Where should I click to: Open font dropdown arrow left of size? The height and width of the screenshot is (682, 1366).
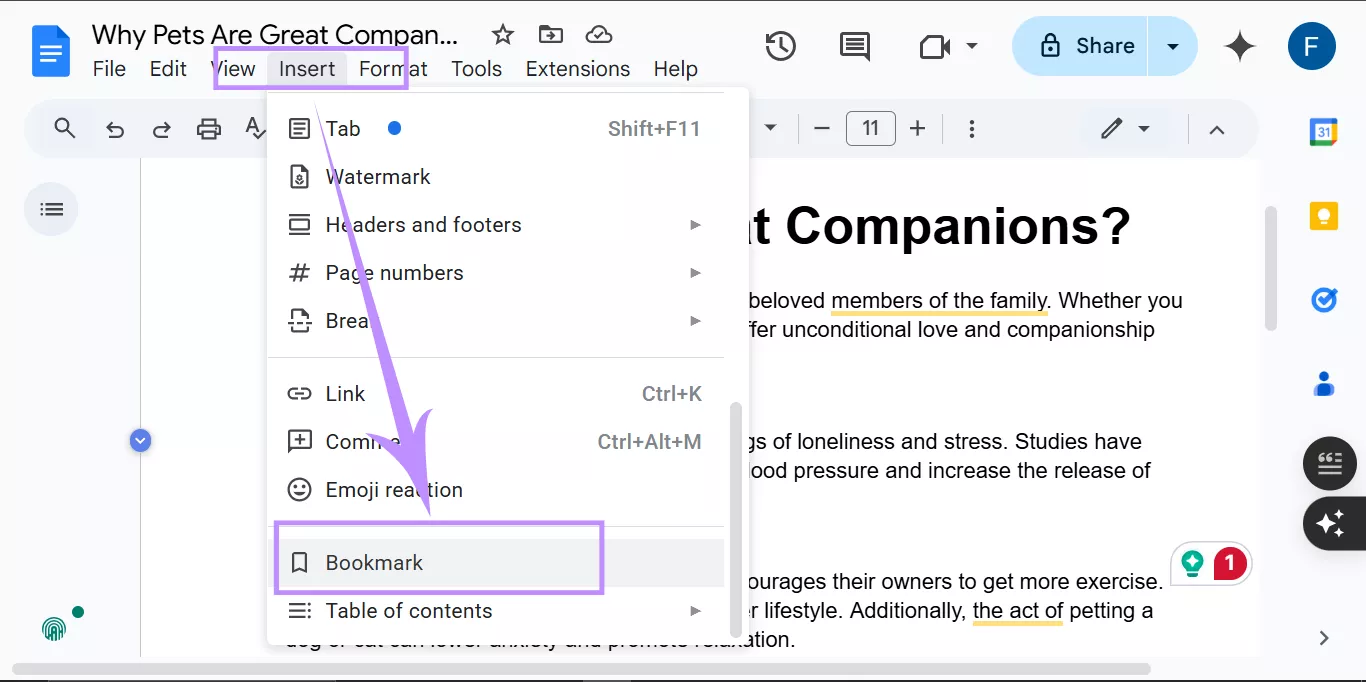click(770, 129)
